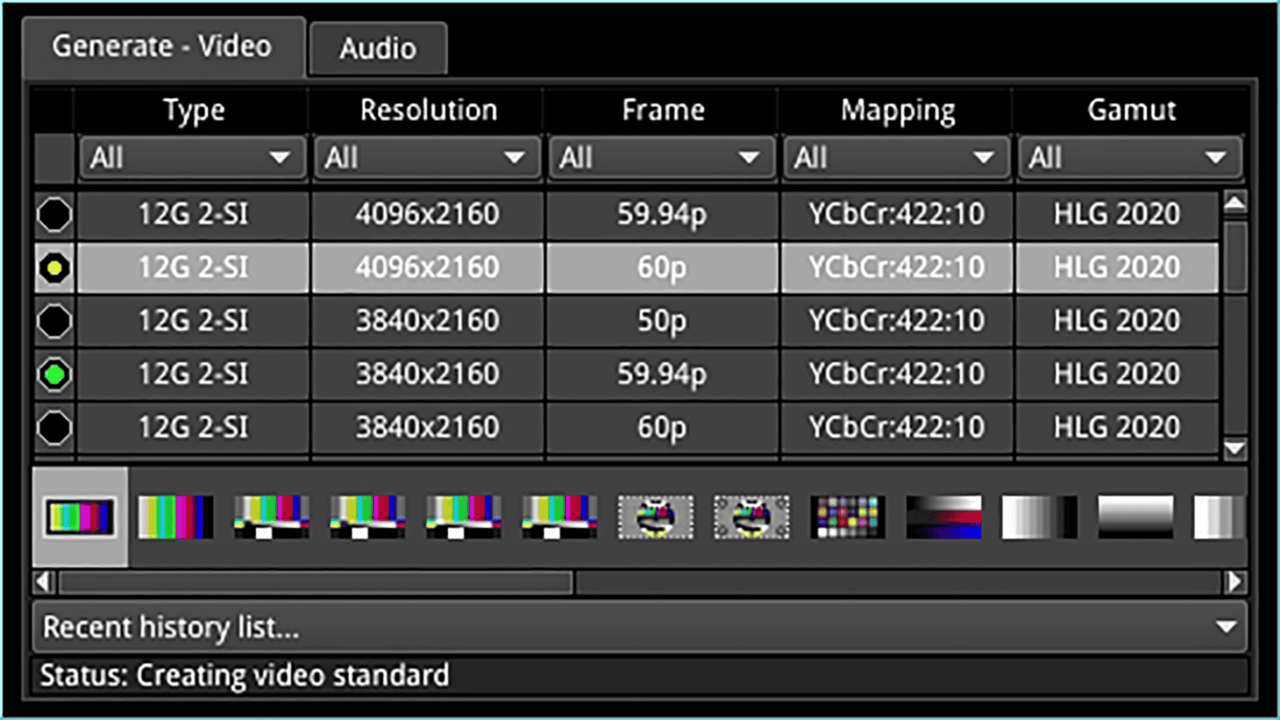This screenshot has width=1280, height=720.
Task: Click the down arrow of the standards list scrollbar
Action: coord(1235,450)
